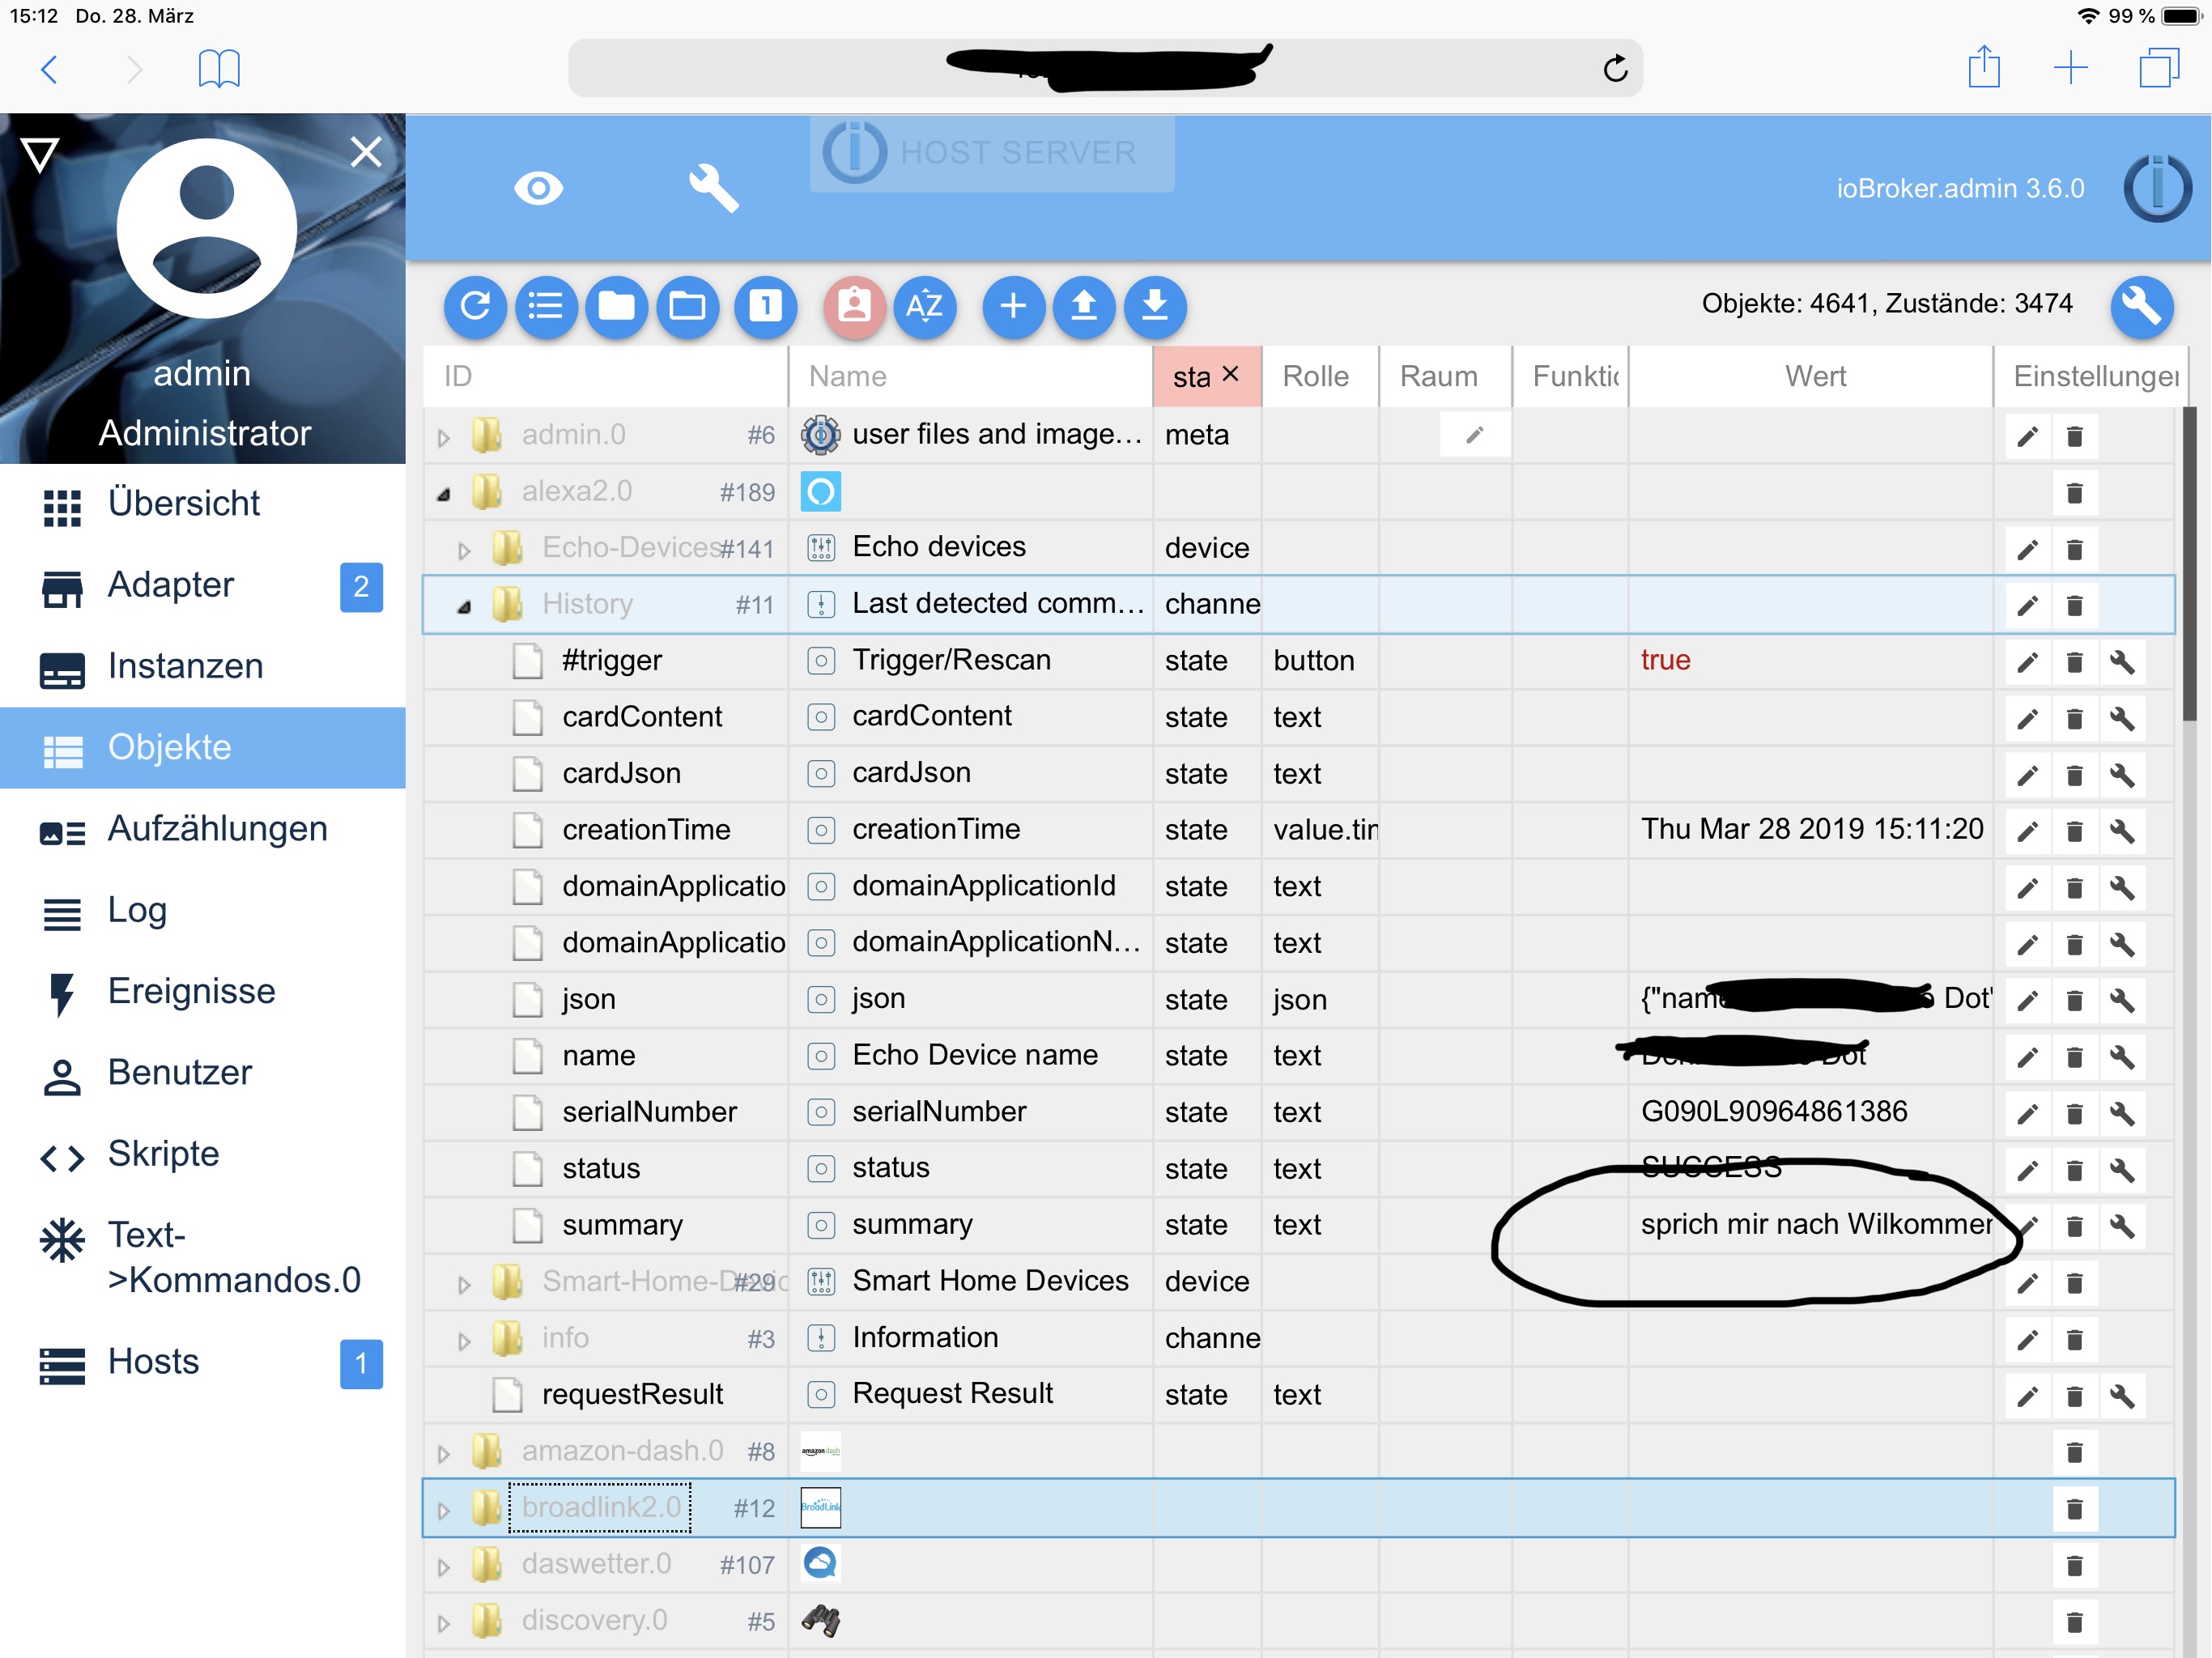The height and width of the screenshot is (1658, 2212).
Task: Delete the cardContent state via trash icon
Action: click(x=2074, y=718)
